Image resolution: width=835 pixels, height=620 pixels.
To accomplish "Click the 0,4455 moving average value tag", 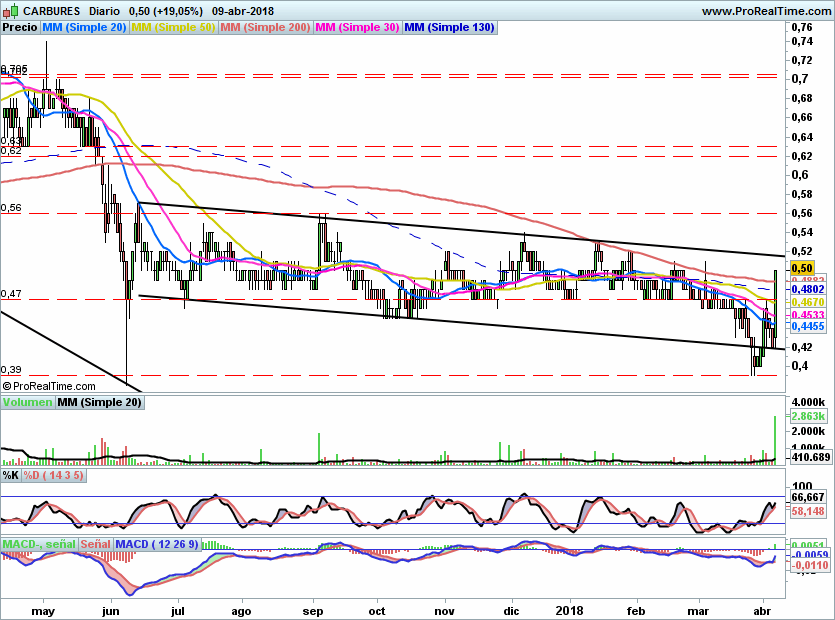I will [x=808, y=326].
